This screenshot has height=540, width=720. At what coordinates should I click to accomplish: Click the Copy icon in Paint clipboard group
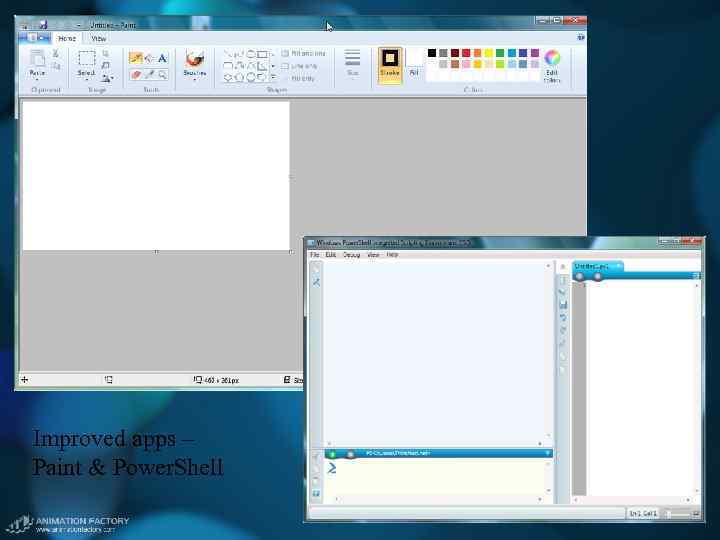(x=56, y=67)
